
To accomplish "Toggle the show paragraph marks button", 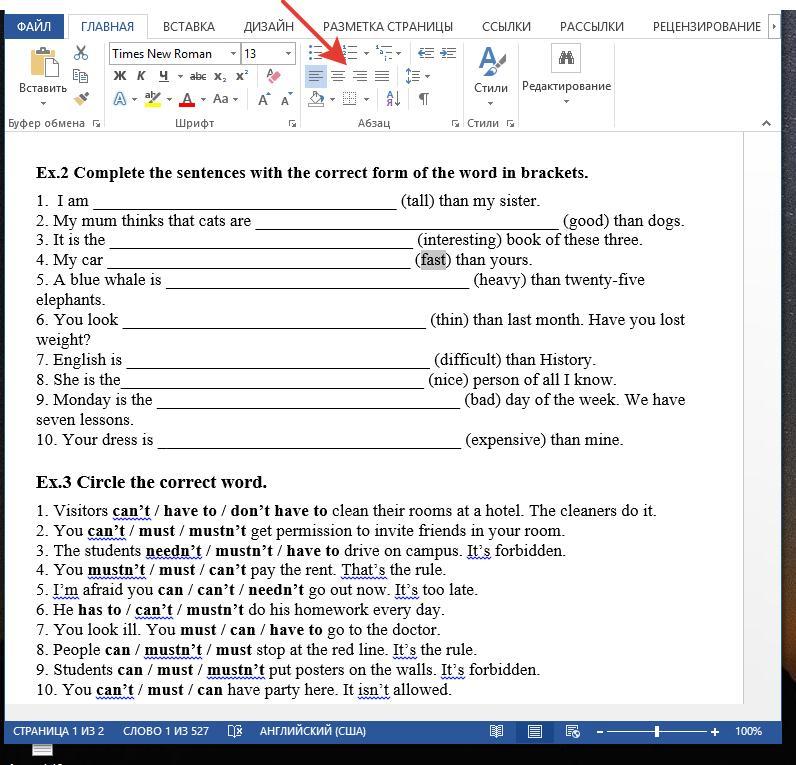I will 423,99.
